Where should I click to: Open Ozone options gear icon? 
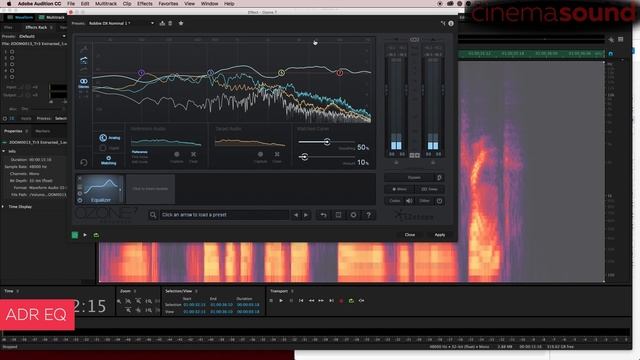point(353,215)
